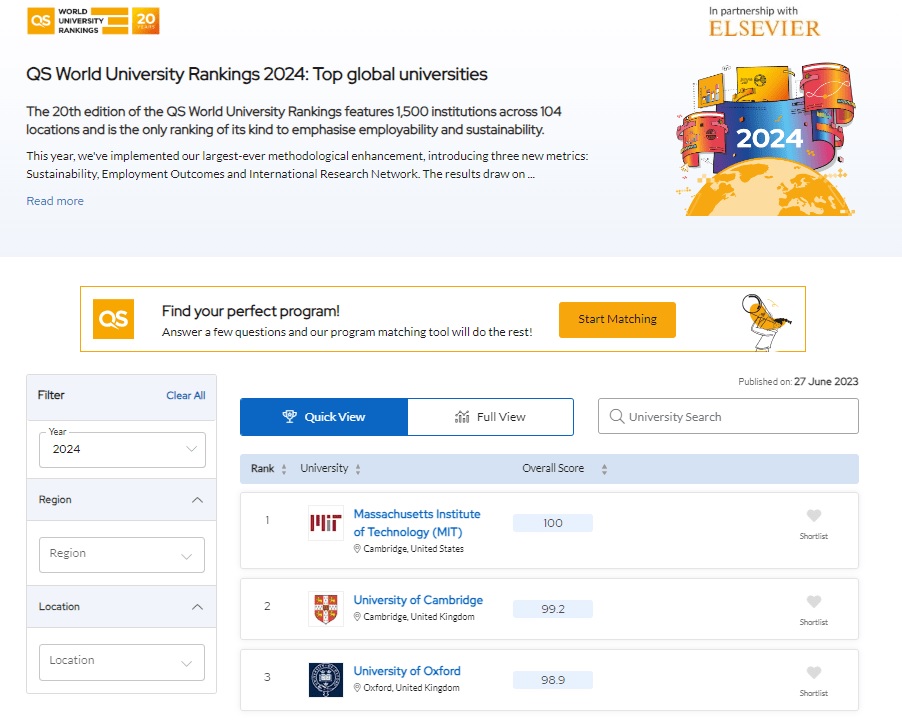Image resolution: width=902 pixels, height=723 pixels.
Task: Toggle shortlist heart for University of Cambridge
Action: (813, 602)
